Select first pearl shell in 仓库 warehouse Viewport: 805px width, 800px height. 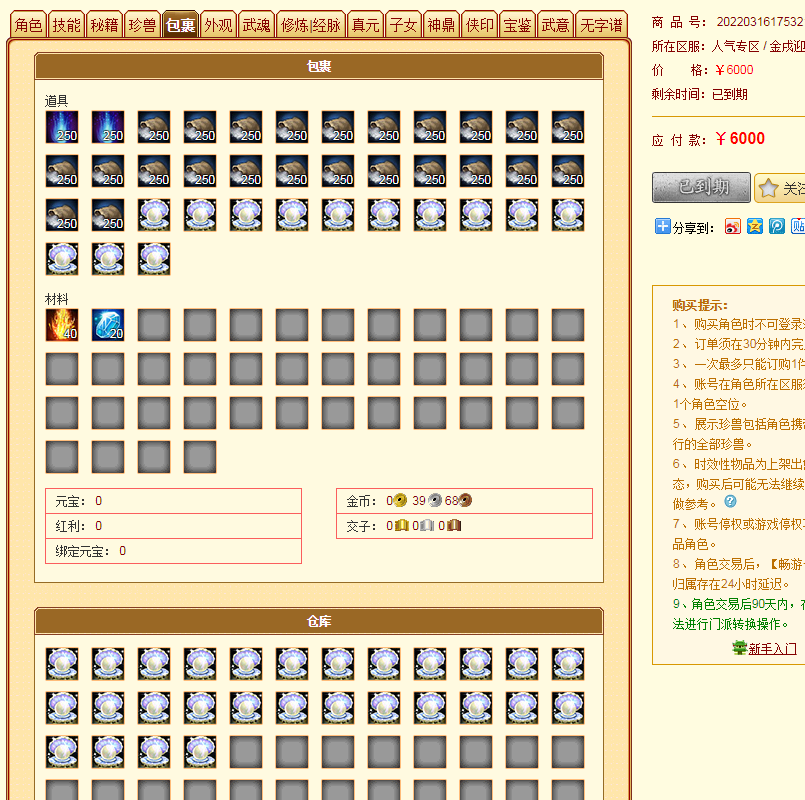point(62,664)
